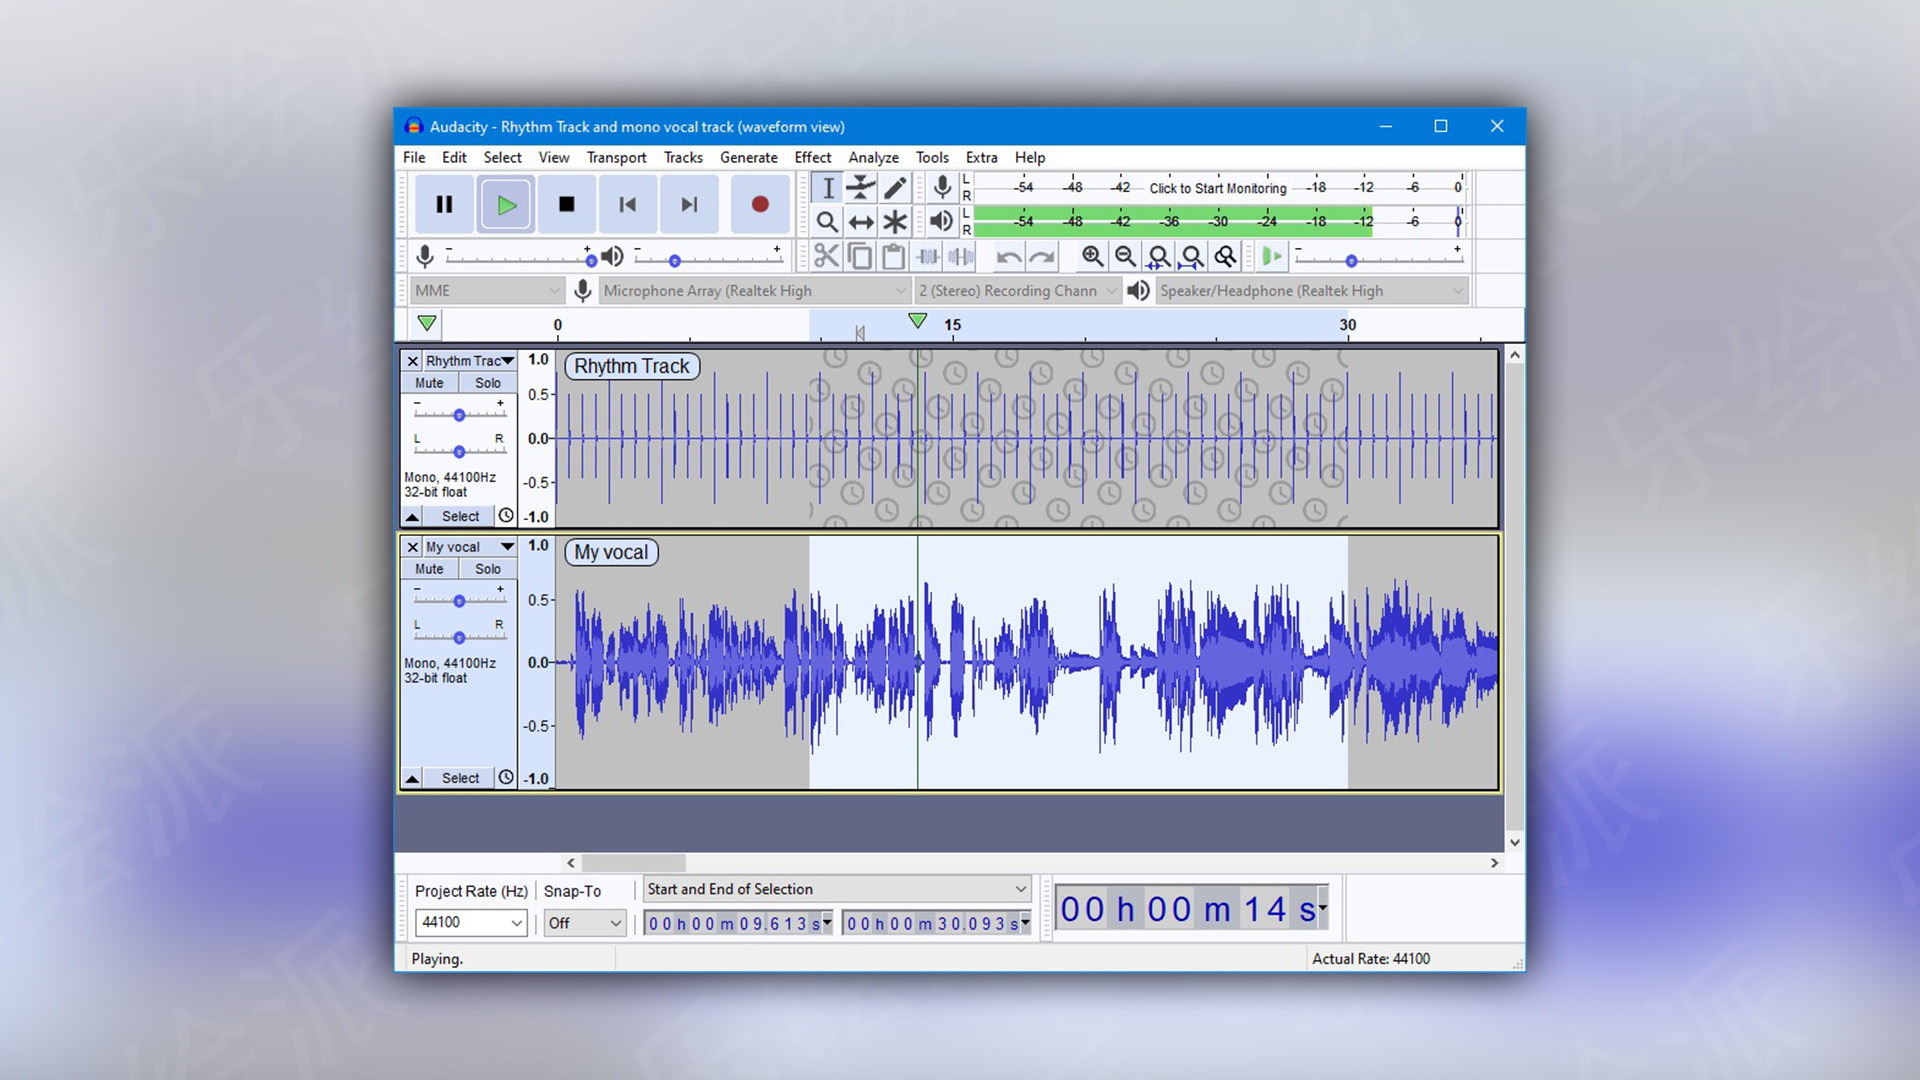Viewport: 1920px width, 1080px height.
Task: Click Select button on Rhythm Track panel
Action: point(460,516)
